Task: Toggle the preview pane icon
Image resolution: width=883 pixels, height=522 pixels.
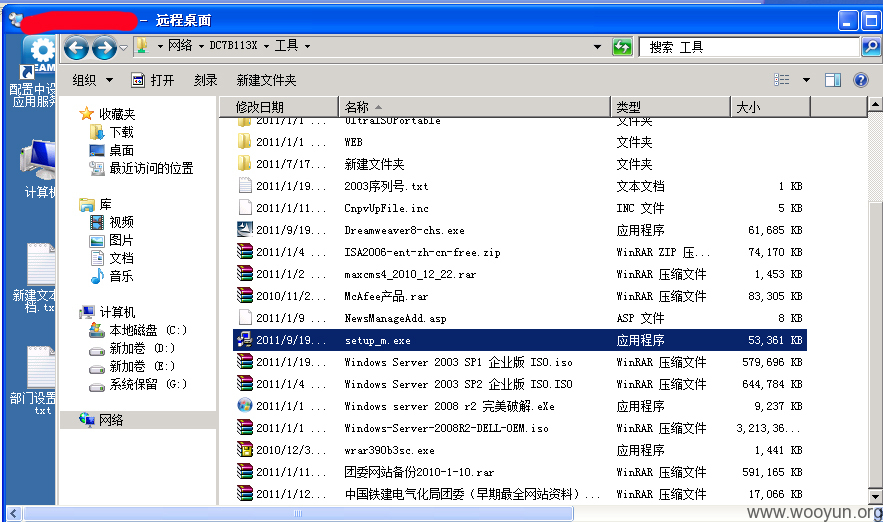Action: 833,80
